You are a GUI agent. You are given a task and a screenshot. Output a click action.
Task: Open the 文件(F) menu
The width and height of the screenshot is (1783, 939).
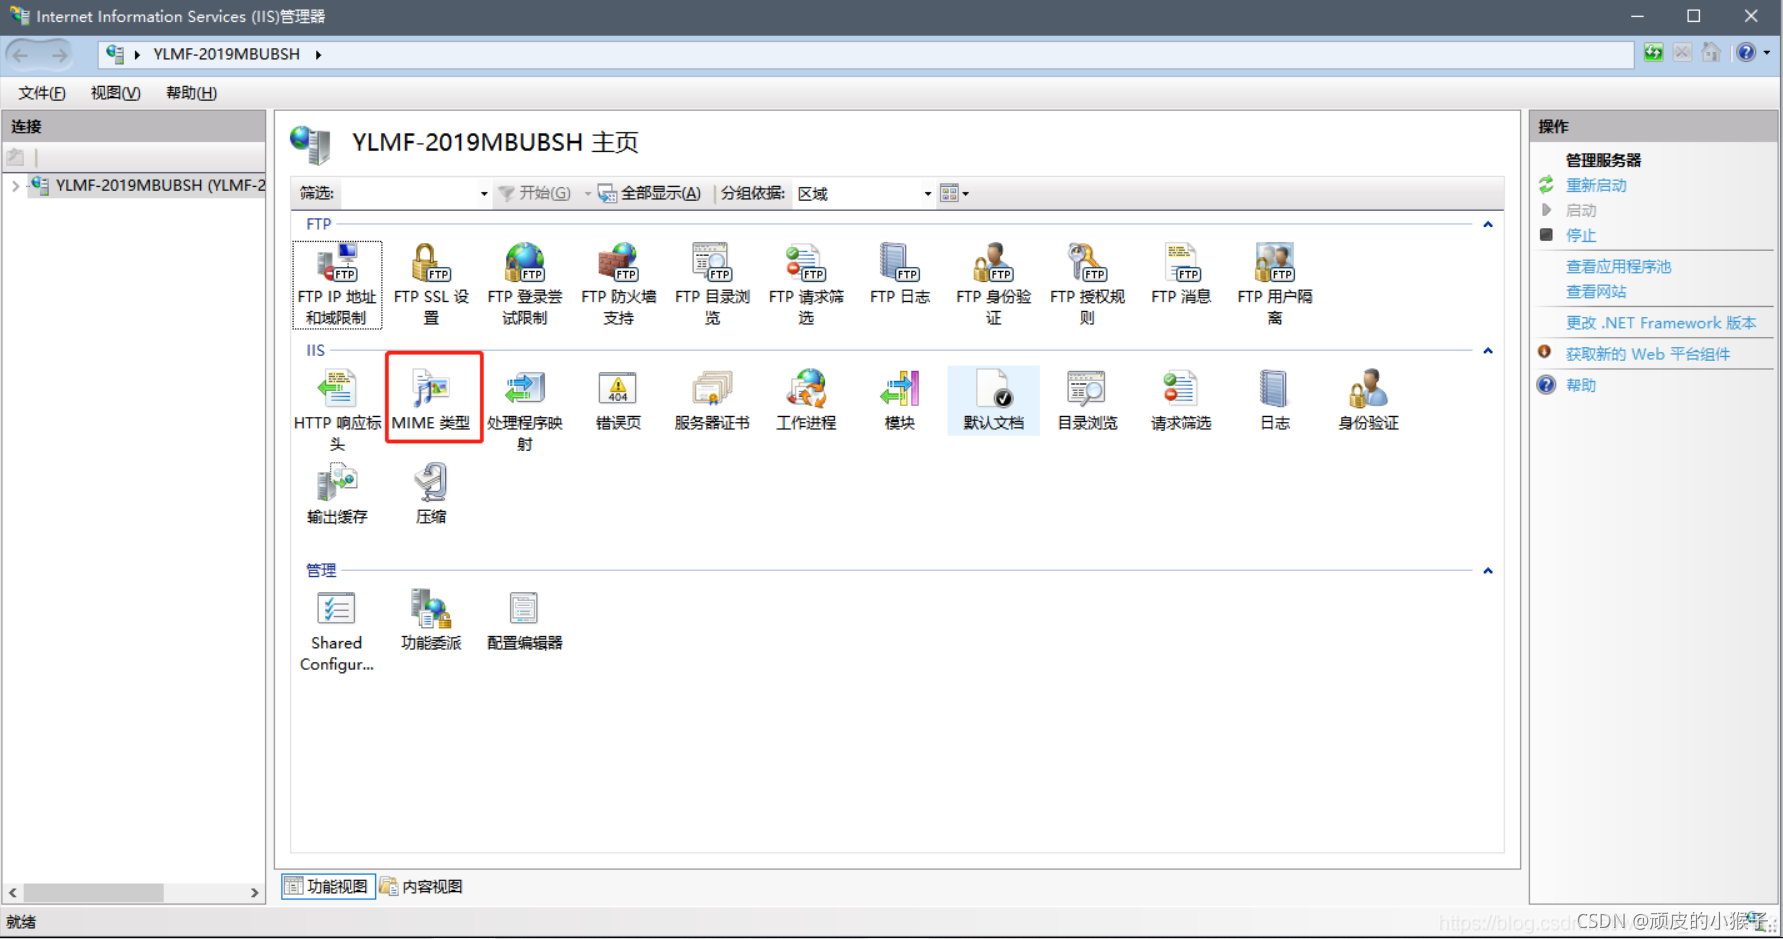(x=42, y=93)
